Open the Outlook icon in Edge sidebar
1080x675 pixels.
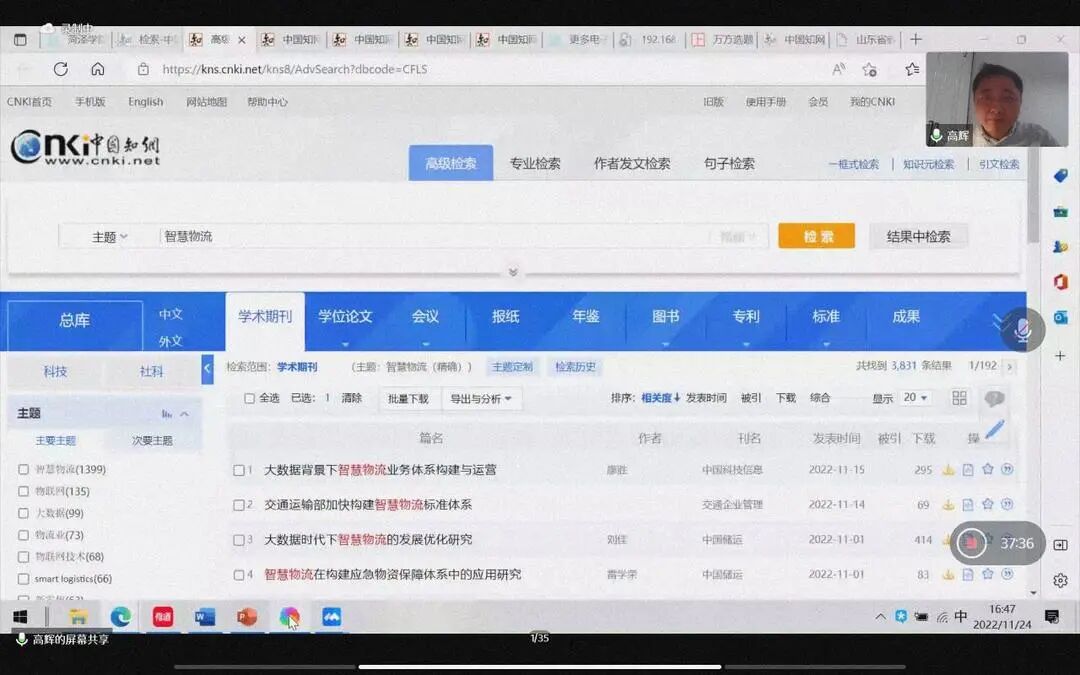click(1061, 317)
